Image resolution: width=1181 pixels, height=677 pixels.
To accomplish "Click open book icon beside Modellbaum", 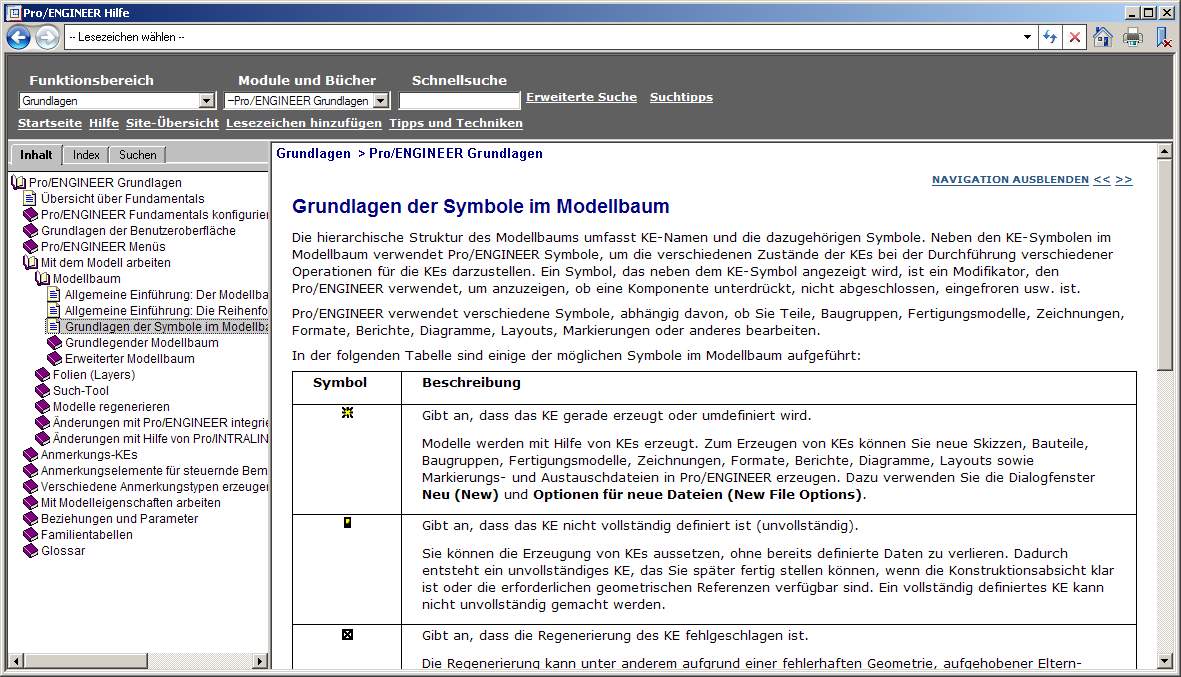I will [42, 279].
